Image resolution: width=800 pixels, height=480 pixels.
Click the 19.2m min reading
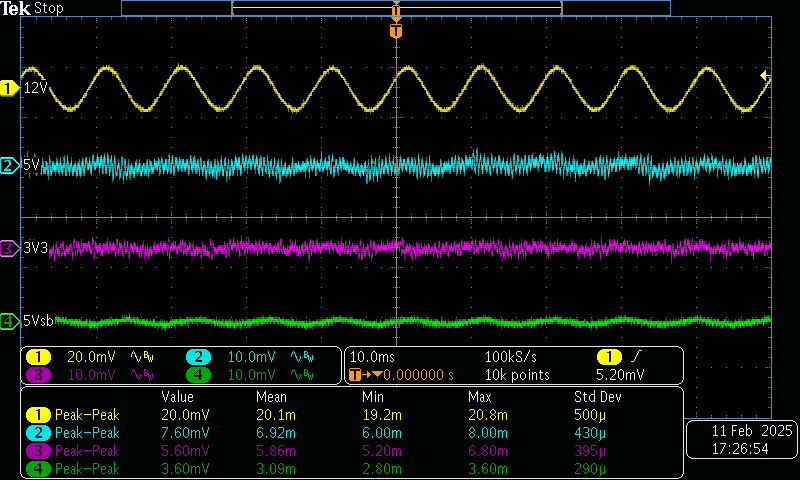click(x=382, y=415)
